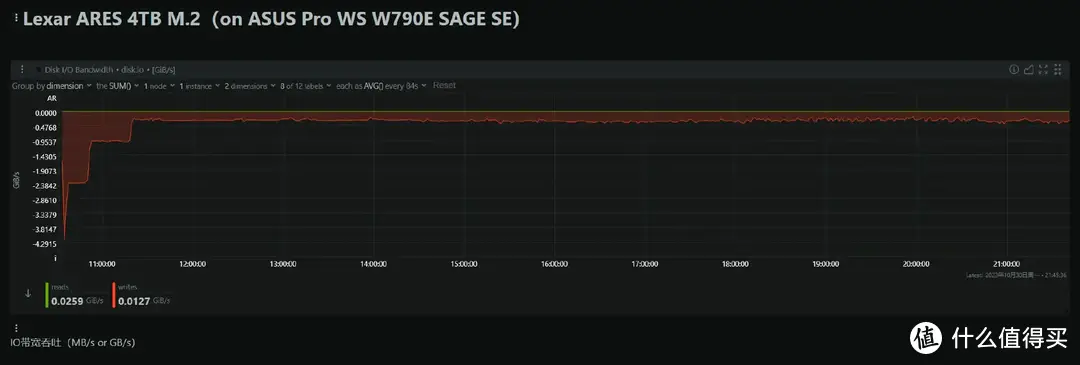Open the 8 of 12 labels dropdown
The width and height of the screenshot is (1080, 365).
(306, 85)
